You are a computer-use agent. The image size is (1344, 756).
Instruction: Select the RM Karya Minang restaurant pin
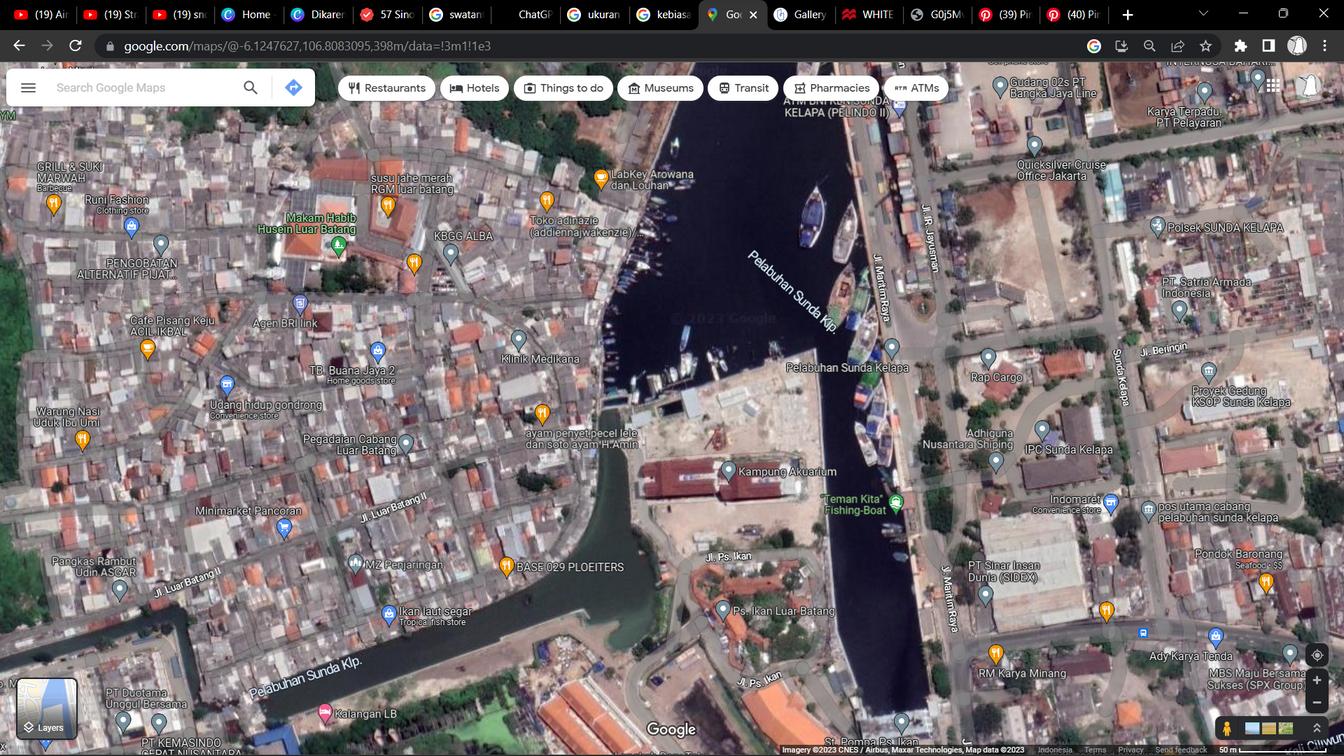[x=996, y=653]
